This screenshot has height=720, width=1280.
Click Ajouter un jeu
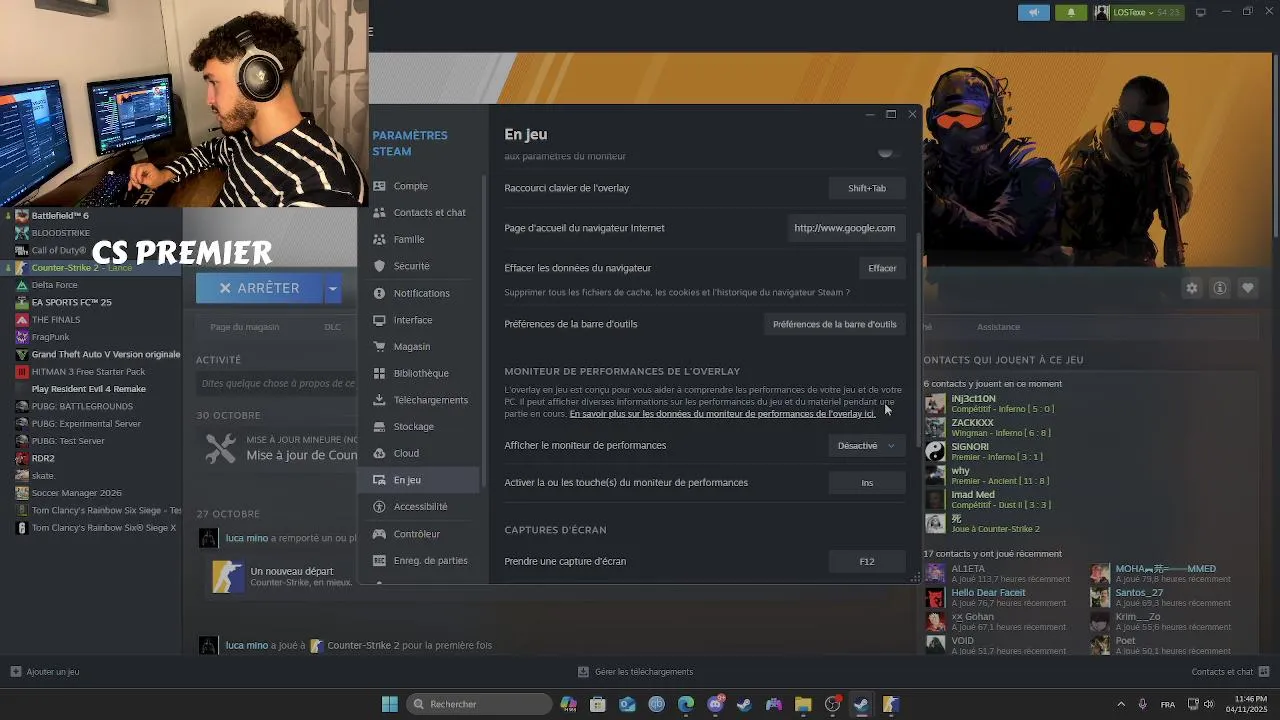coord(45,672)
